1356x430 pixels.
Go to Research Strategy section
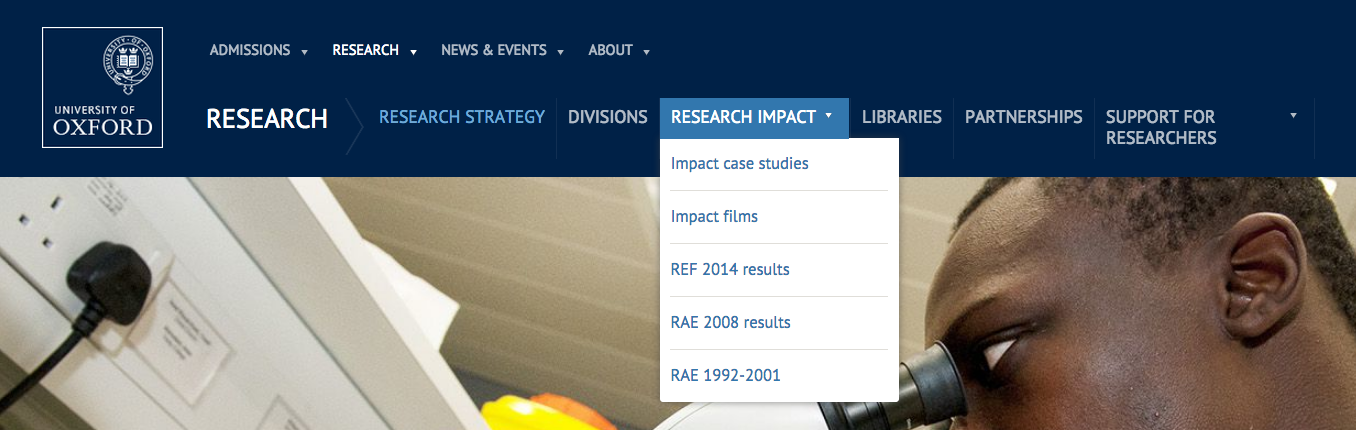coord(462,117)
